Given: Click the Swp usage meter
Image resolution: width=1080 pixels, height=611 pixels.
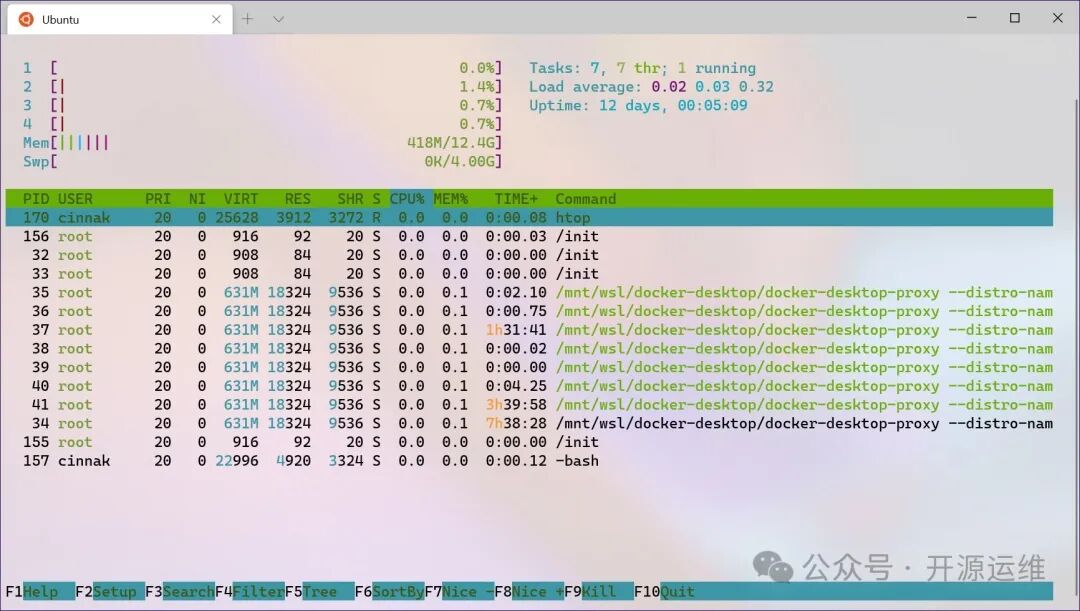Looking at the screenshot, I should 262,161.
